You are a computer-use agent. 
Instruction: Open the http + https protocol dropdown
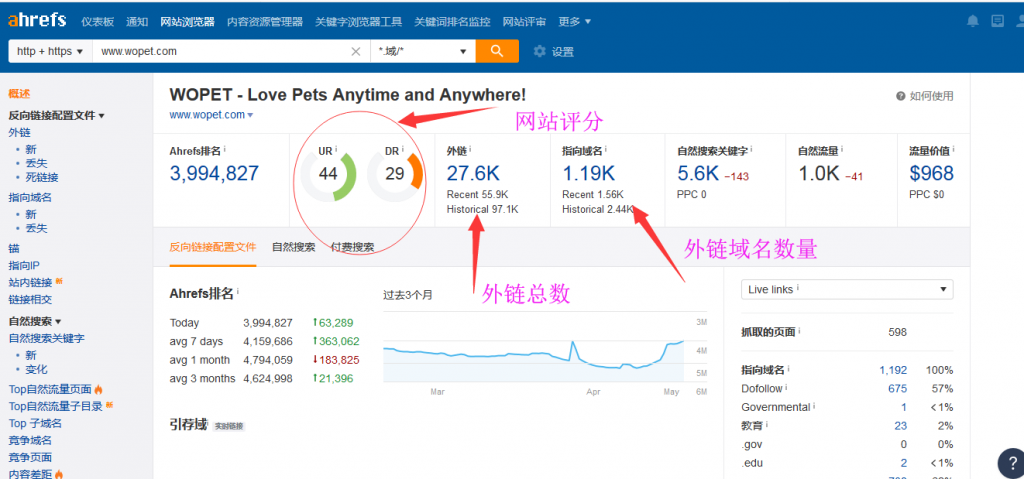[x=50, y=52]
